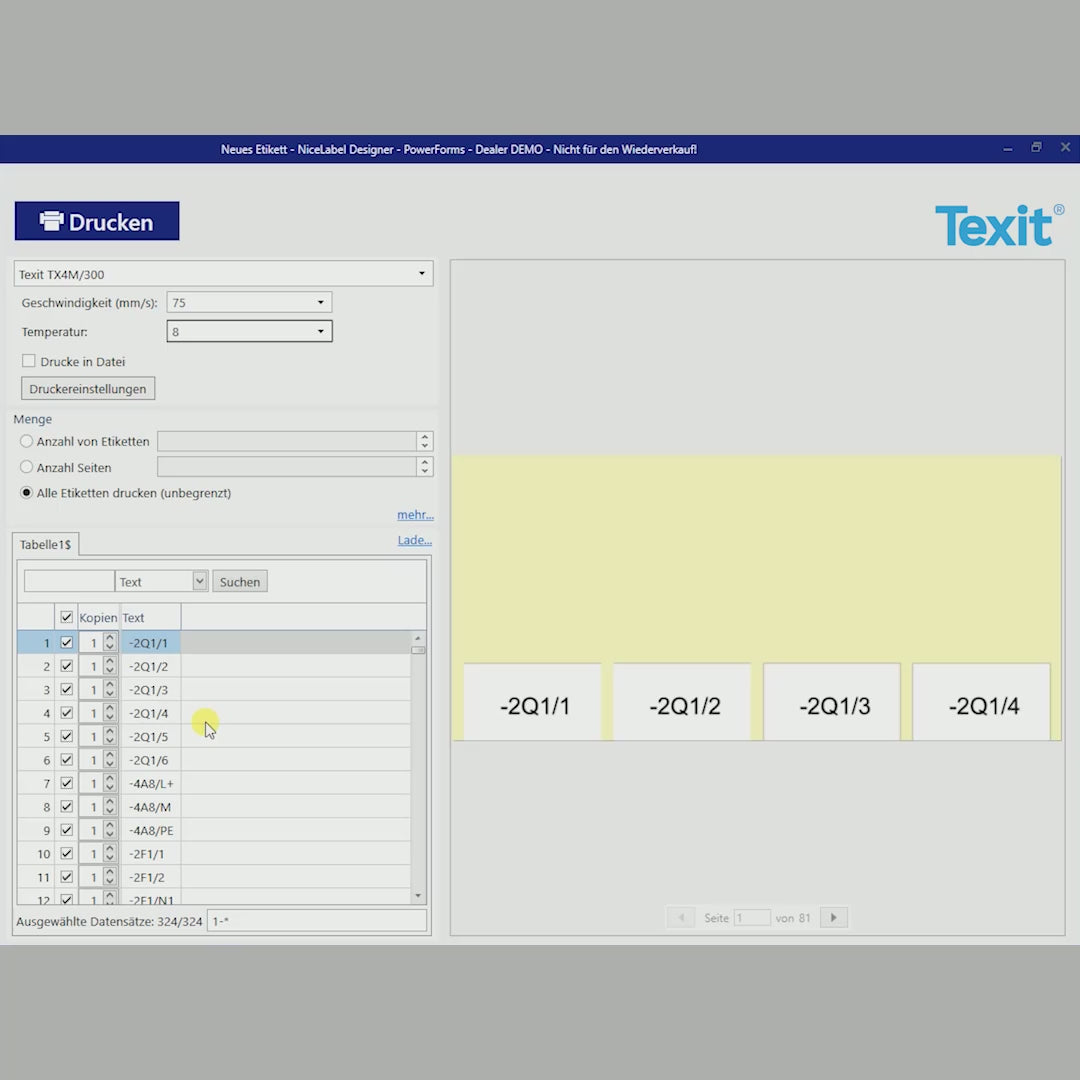Uncheck the checkbox for row -2Q1/3
1080x1080 pixels.
point(67,690)
